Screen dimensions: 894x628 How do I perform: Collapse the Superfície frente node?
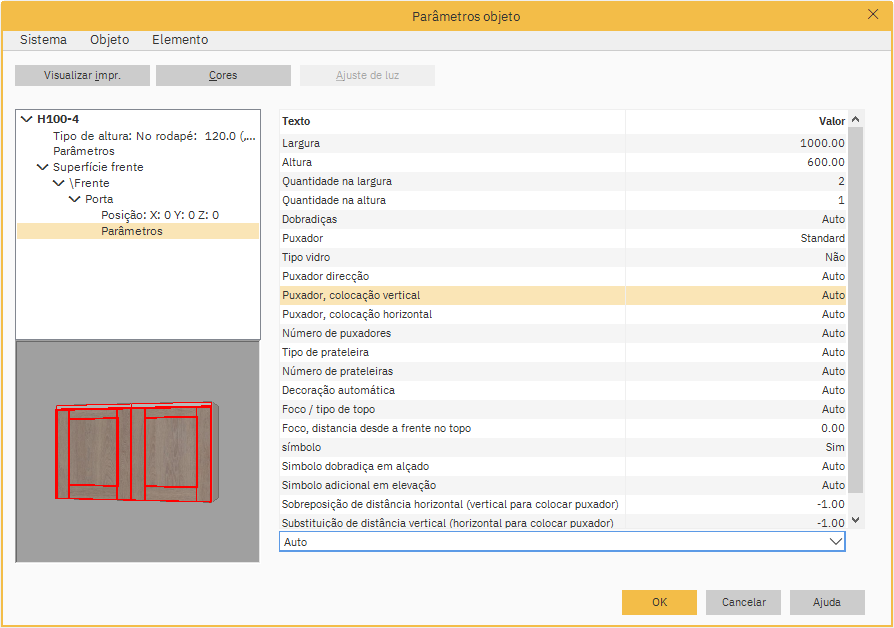point(42,167)
